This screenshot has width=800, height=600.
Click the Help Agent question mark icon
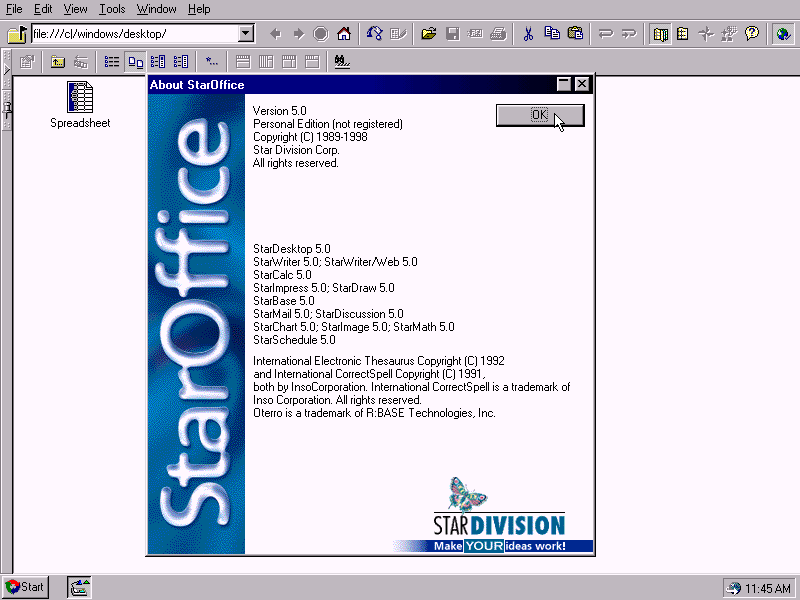pyautogui.click(x=752, y=34)
